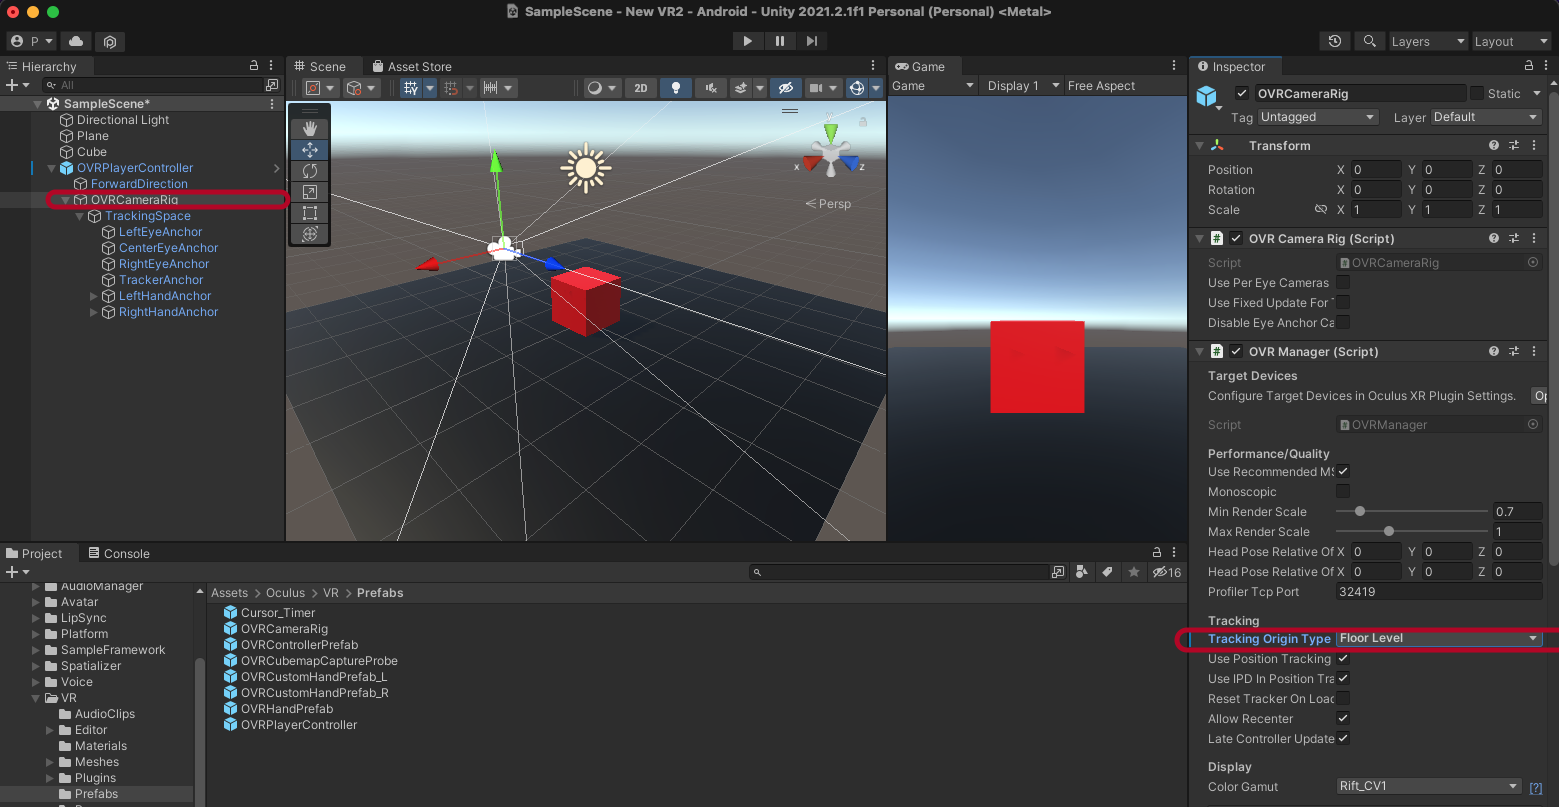This screenshot has width=1559, height=807.
Task: Open the scene Gizmos dropdown
Action: pos(876,88)
